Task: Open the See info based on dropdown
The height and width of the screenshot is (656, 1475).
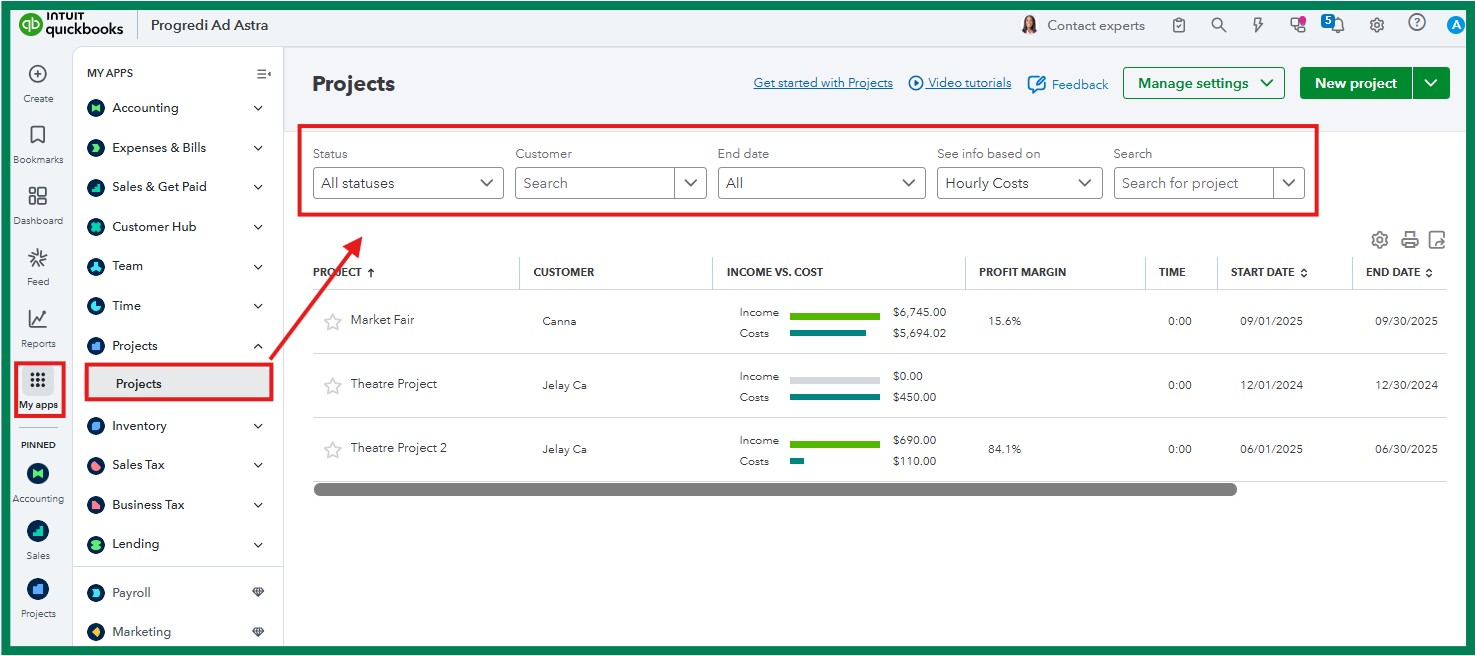Action: [x=1019, y=183]
